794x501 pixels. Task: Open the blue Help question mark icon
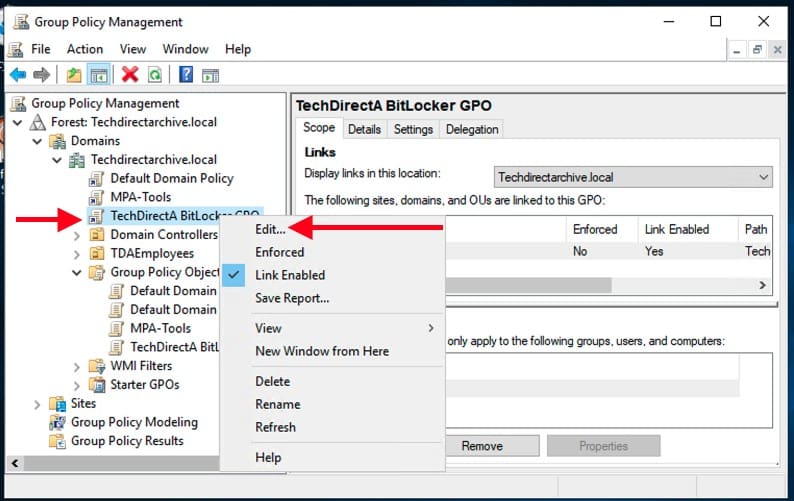click(x=185, y=75)
